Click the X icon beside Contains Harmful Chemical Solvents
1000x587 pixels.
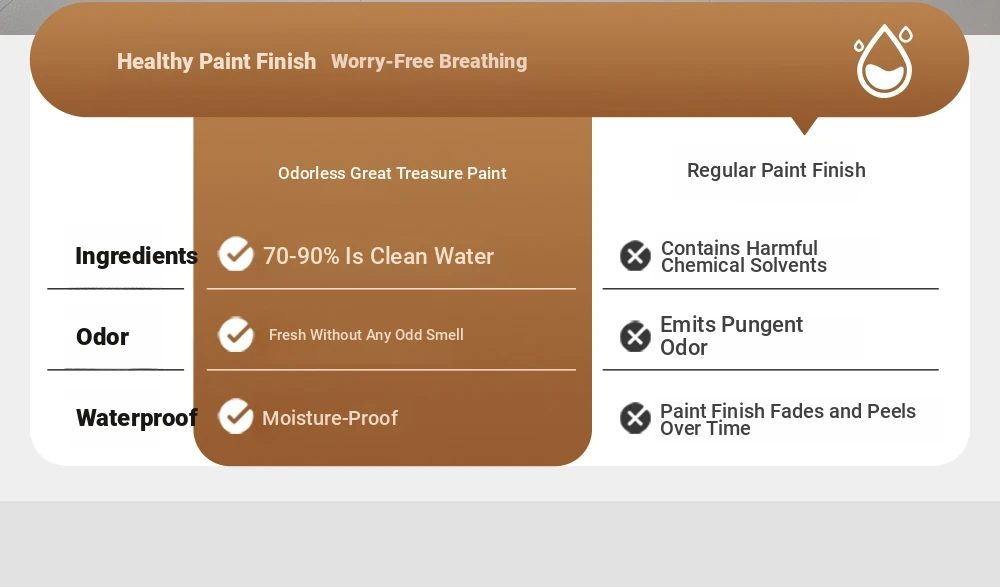pos(635,256)
